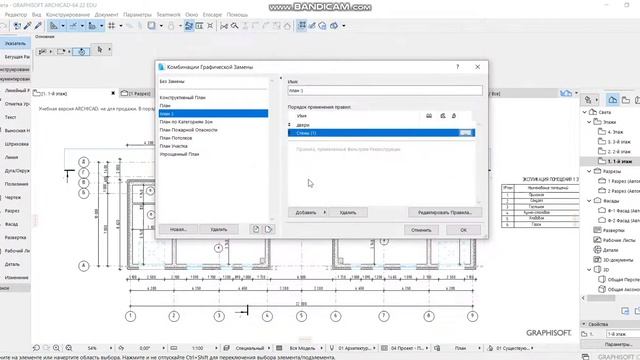The width and height of the screenshot is (640, 360).
Task: Select the Текст tool in toolbox
Action: click(11, 117)
